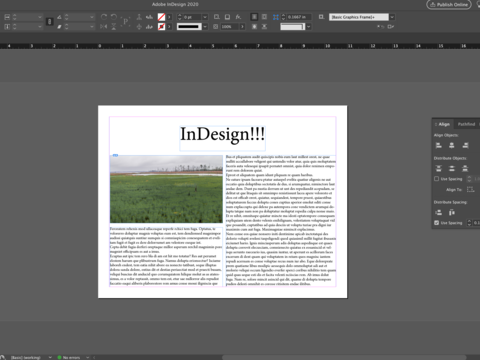Click the fill color swatch in control bar
This screenshot has width=480, height=360.
[161, 17]
